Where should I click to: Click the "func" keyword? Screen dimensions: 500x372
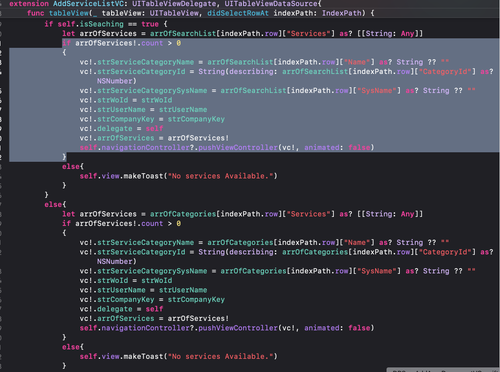pyautogui.click(x=36, y=13)
